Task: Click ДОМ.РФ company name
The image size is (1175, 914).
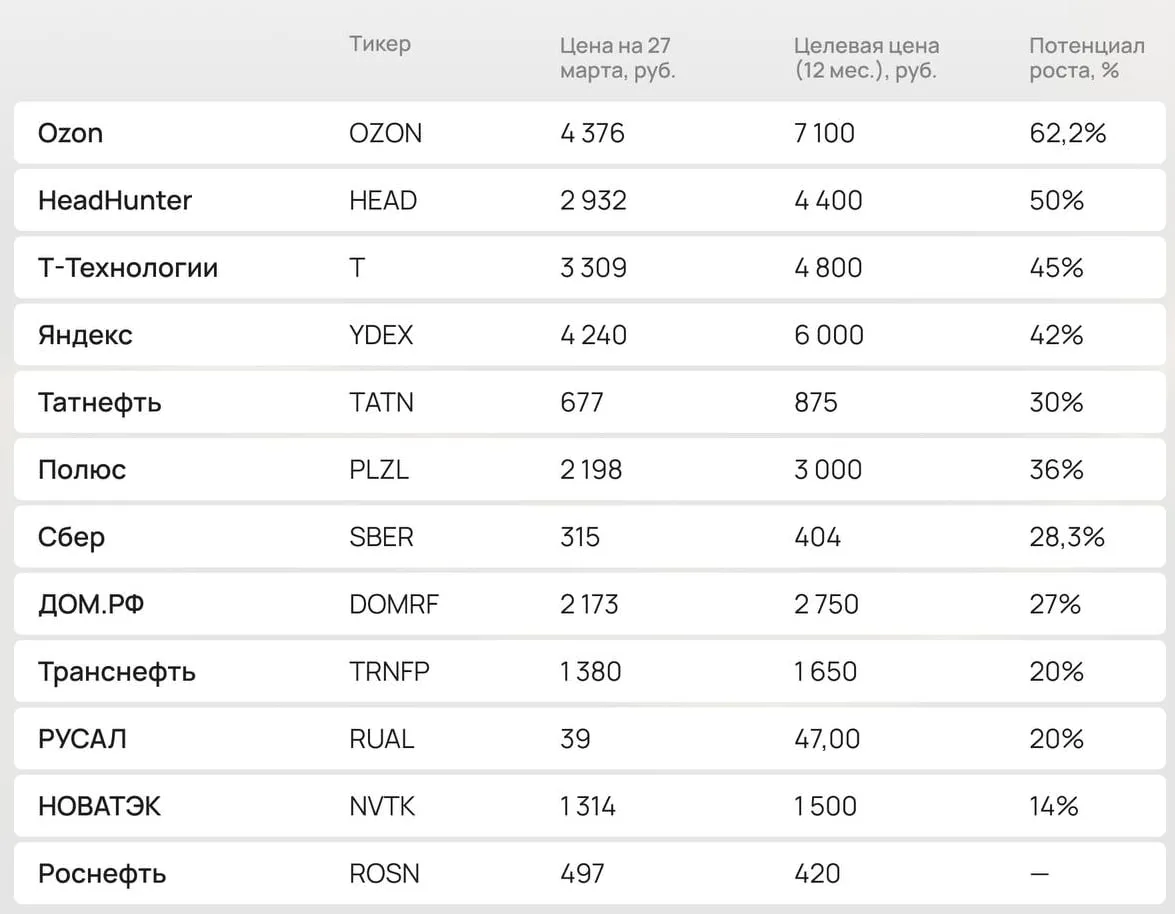Action: [x=90, y=605]
